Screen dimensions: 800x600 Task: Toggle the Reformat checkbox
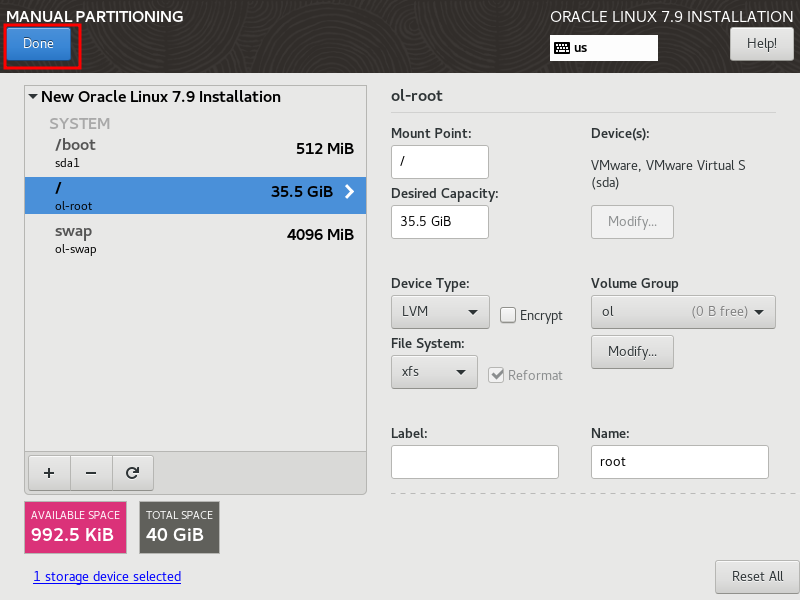pos(496,375)
